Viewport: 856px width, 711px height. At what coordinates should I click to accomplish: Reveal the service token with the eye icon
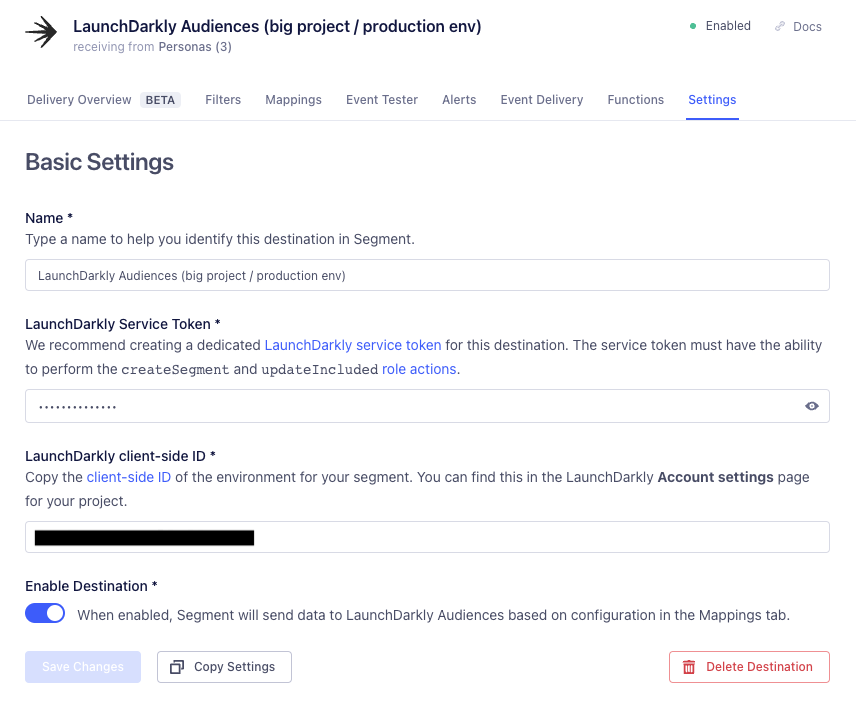tap(811, 406)
